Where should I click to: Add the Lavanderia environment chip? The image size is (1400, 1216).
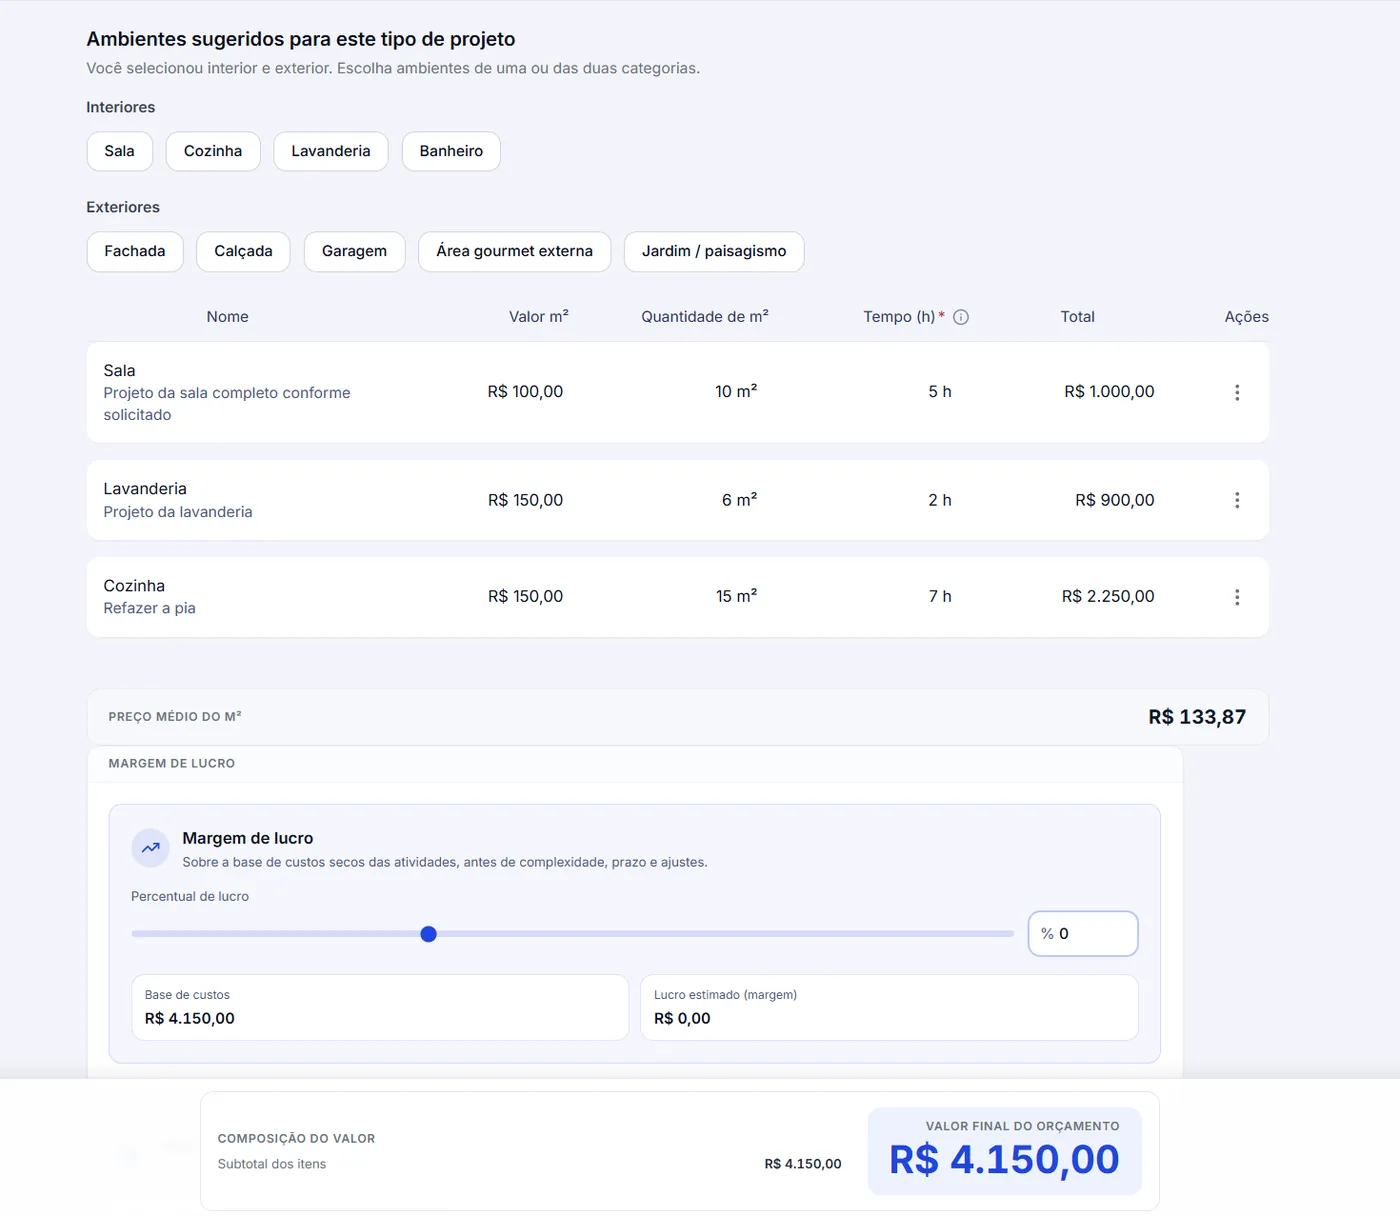click(331, 151)
